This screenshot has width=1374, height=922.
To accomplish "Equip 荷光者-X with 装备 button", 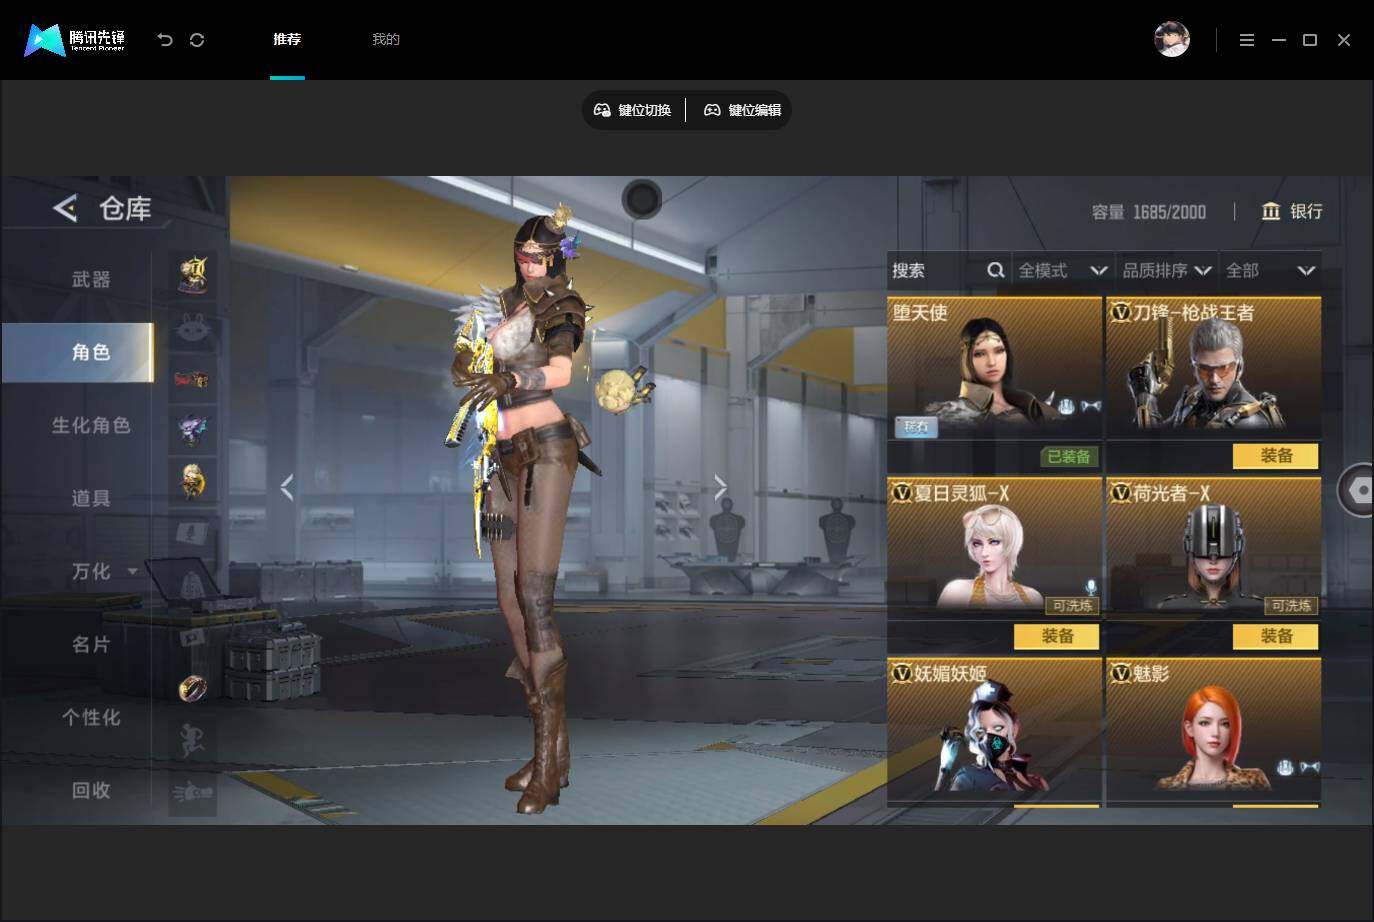I will (1276, 636).
